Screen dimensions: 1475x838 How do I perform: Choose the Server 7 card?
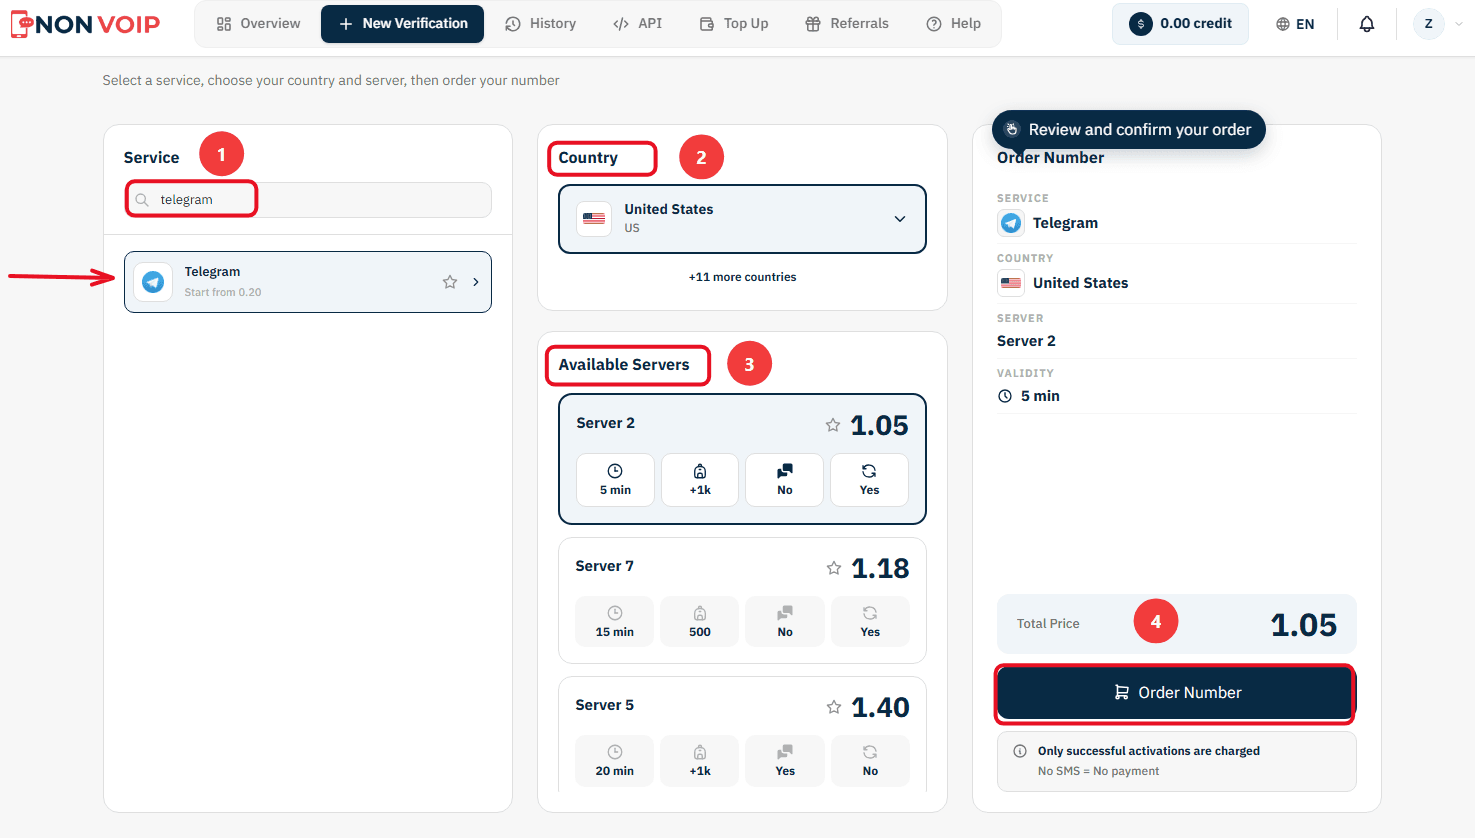pyautogui.click(x=742, y=600)
